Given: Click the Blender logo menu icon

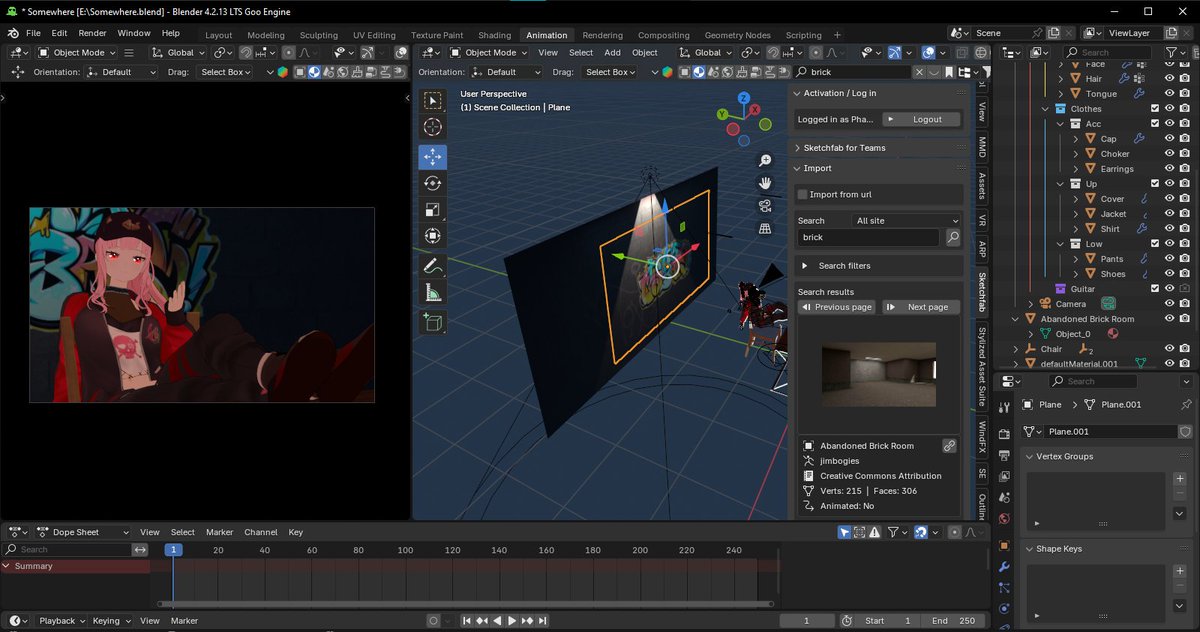Looking at the screenshot, I should (14, 33).
